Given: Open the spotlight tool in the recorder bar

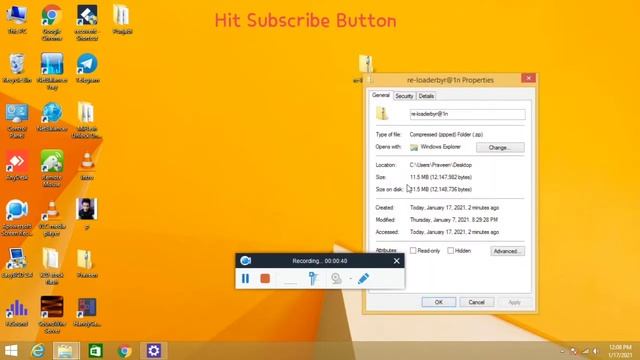Looking at the screenshot, I should tap(313, 278).
